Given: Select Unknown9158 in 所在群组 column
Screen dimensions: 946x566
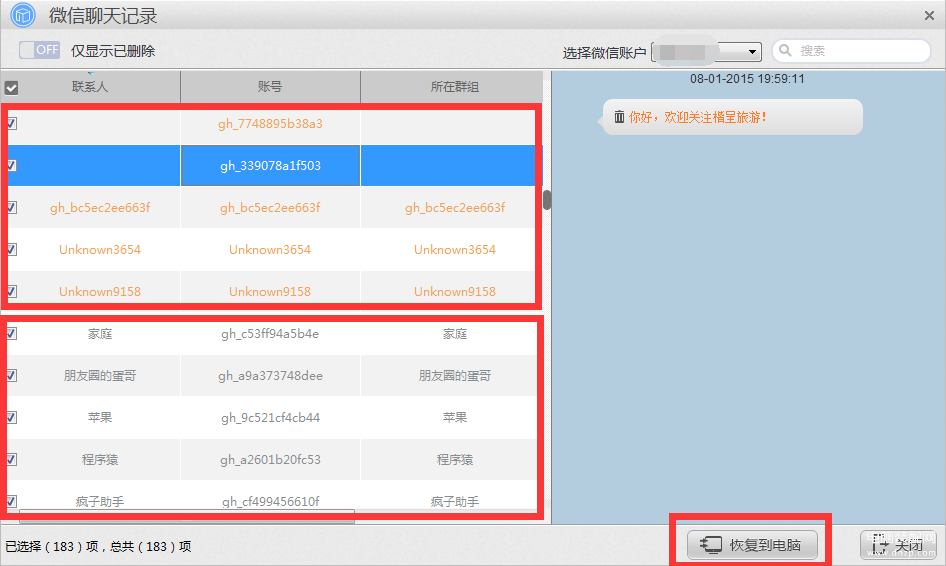Looking at the screenshot, I should pyautogui.click(x=455, y=291).
